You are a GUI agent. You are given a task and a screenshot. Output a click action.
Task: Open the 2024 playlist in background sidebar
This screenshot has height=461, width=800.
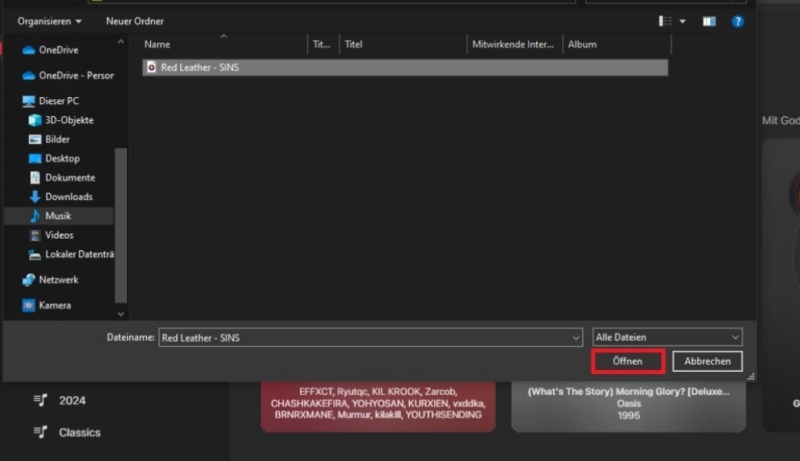point(71,401)
